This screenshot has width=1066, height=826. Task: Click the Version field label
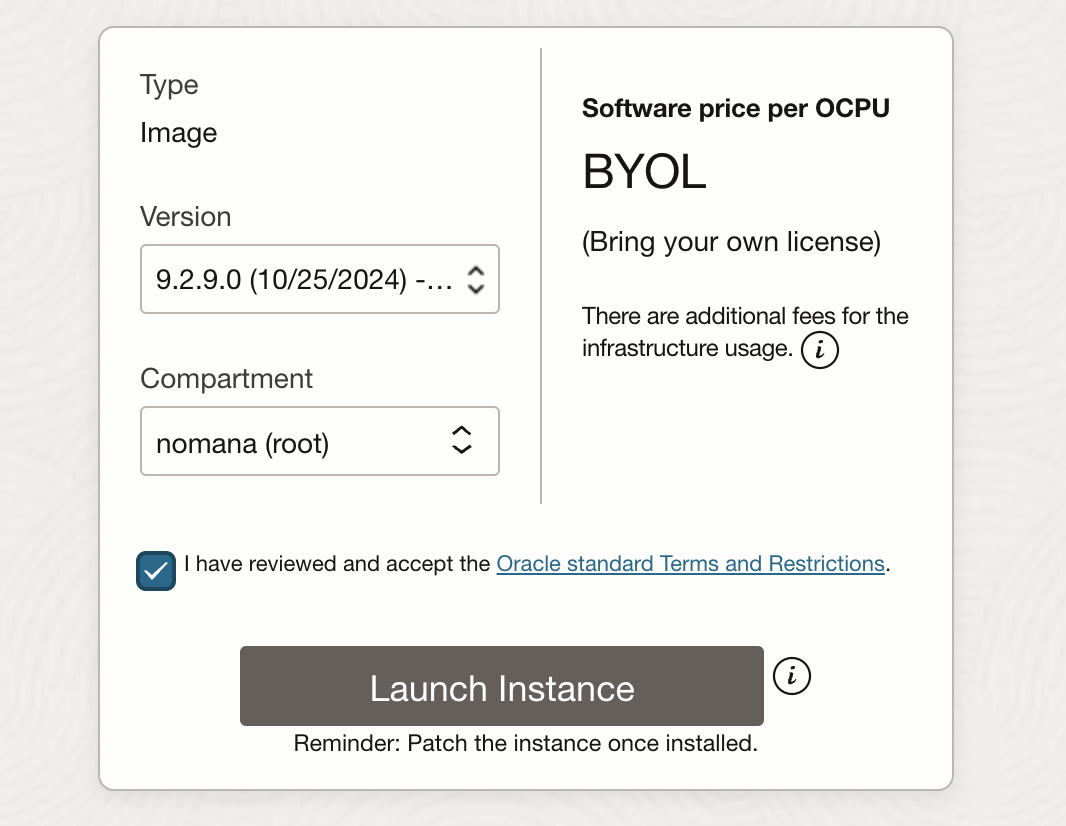185,217
